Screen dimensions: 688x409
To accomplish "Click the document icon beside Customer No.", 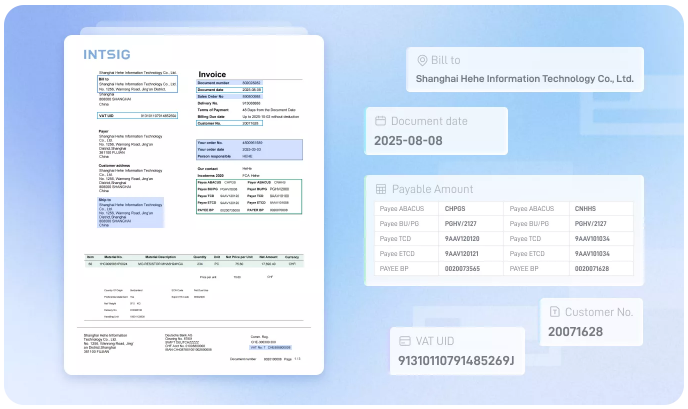I will (555, 312).
